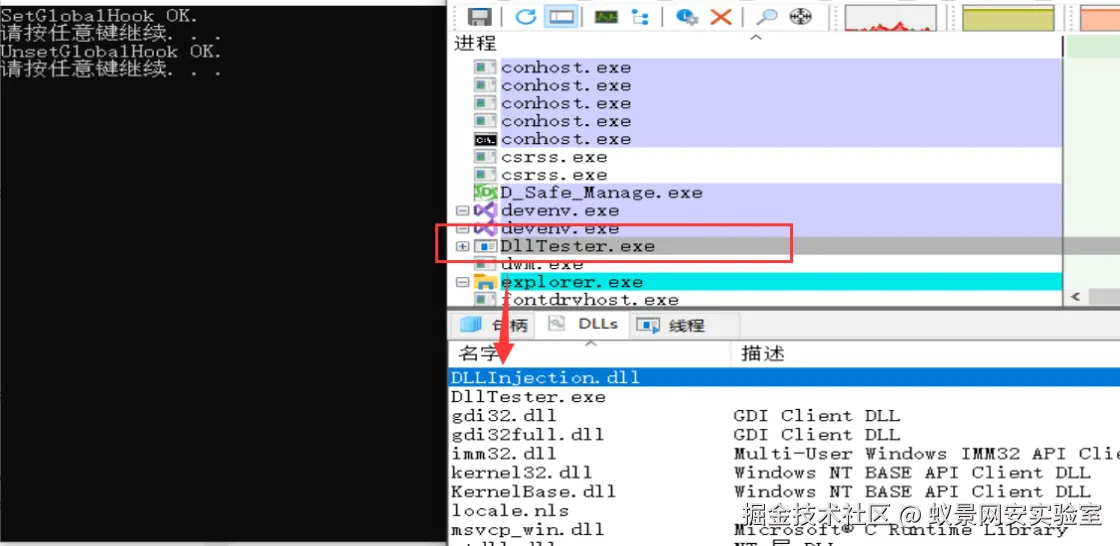Open the orange physical memory graph

click(1100, 18)
